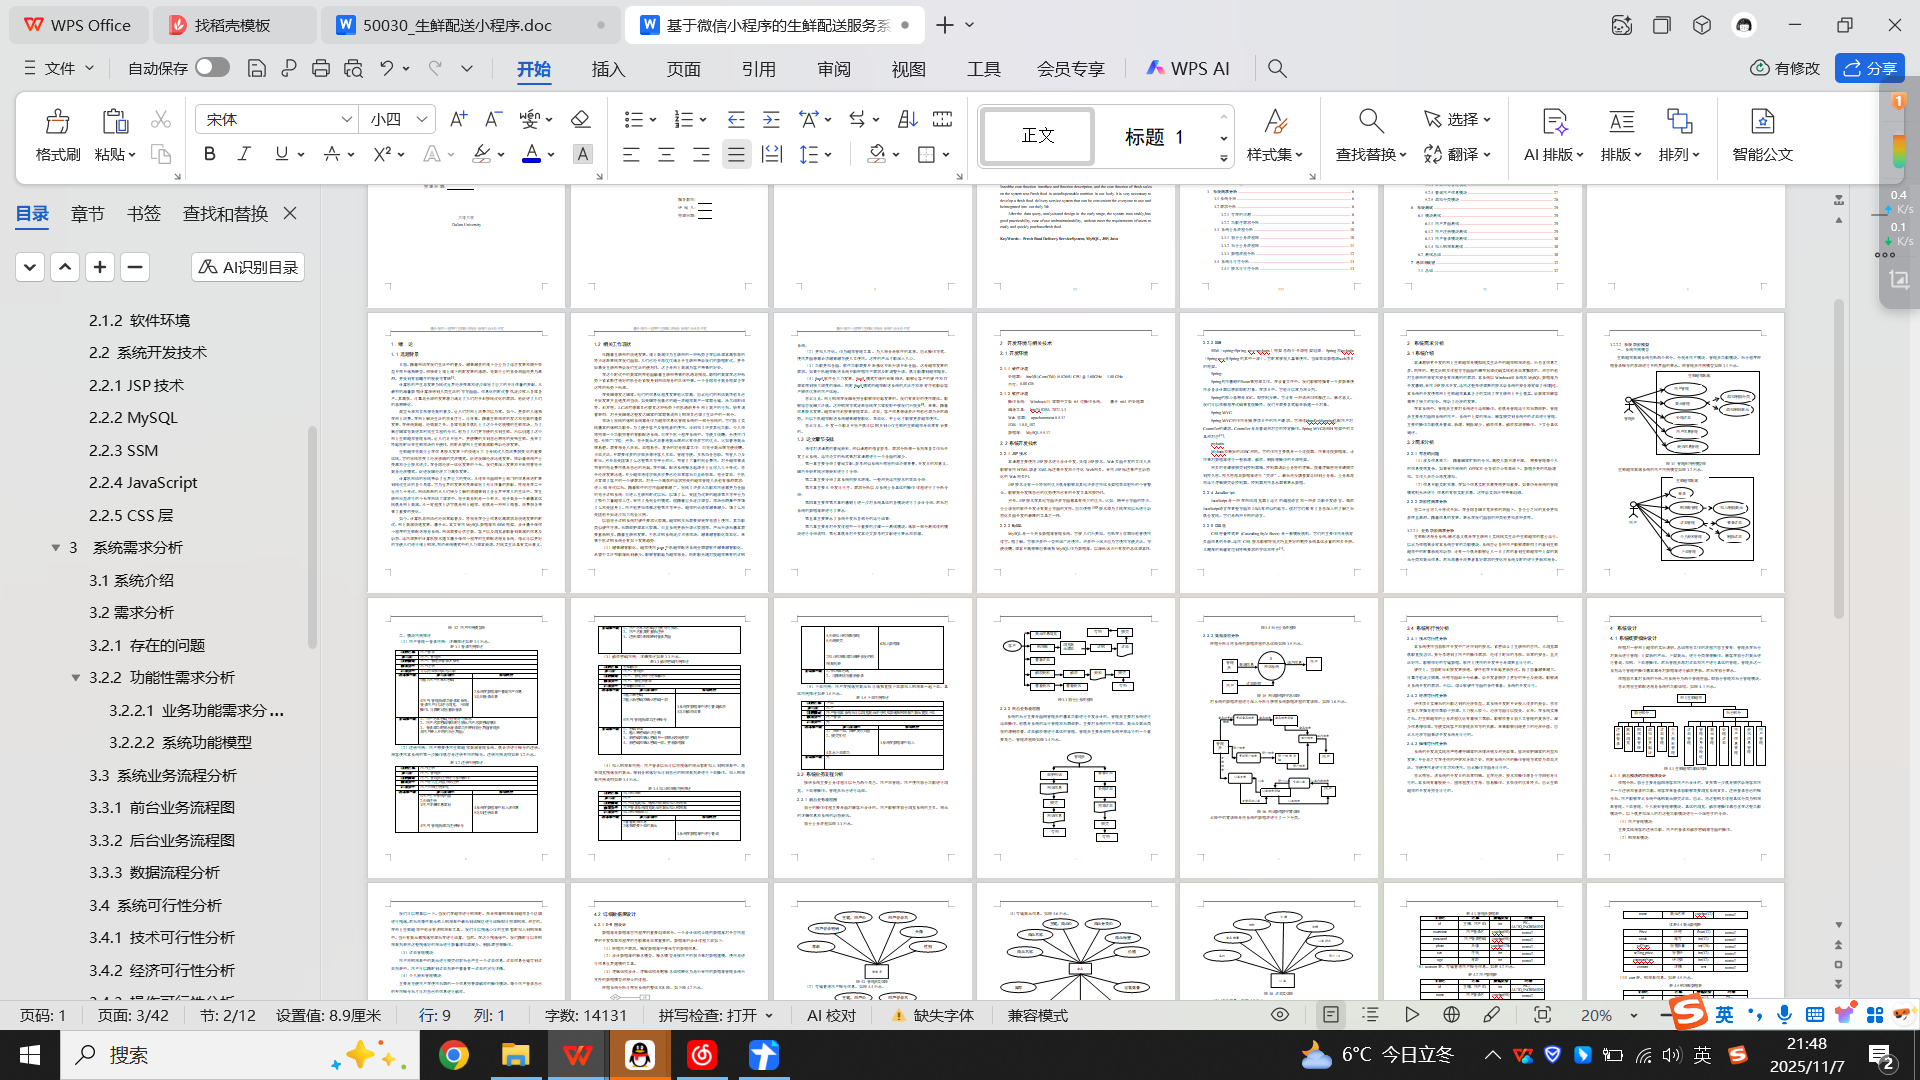Click the font color red swatch button
Image resolution: width=1920 pixels, height=1080 pixels.
click(x=531, y=154)
